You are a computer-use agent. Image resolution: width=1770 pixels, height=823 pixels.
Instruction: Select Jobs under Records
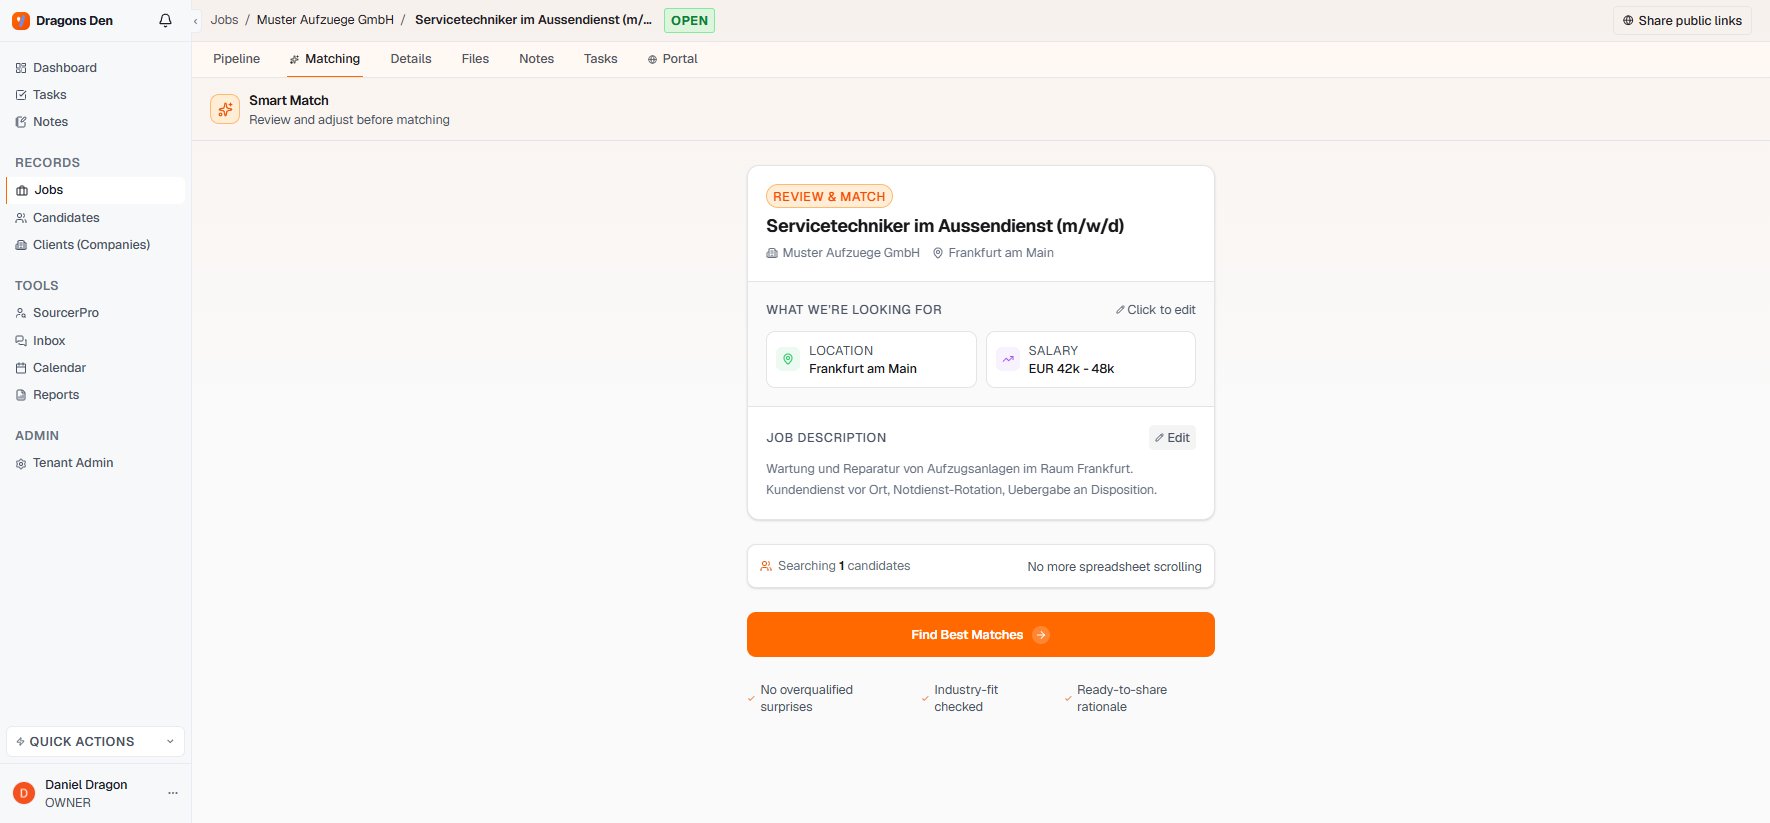[95, 190]
